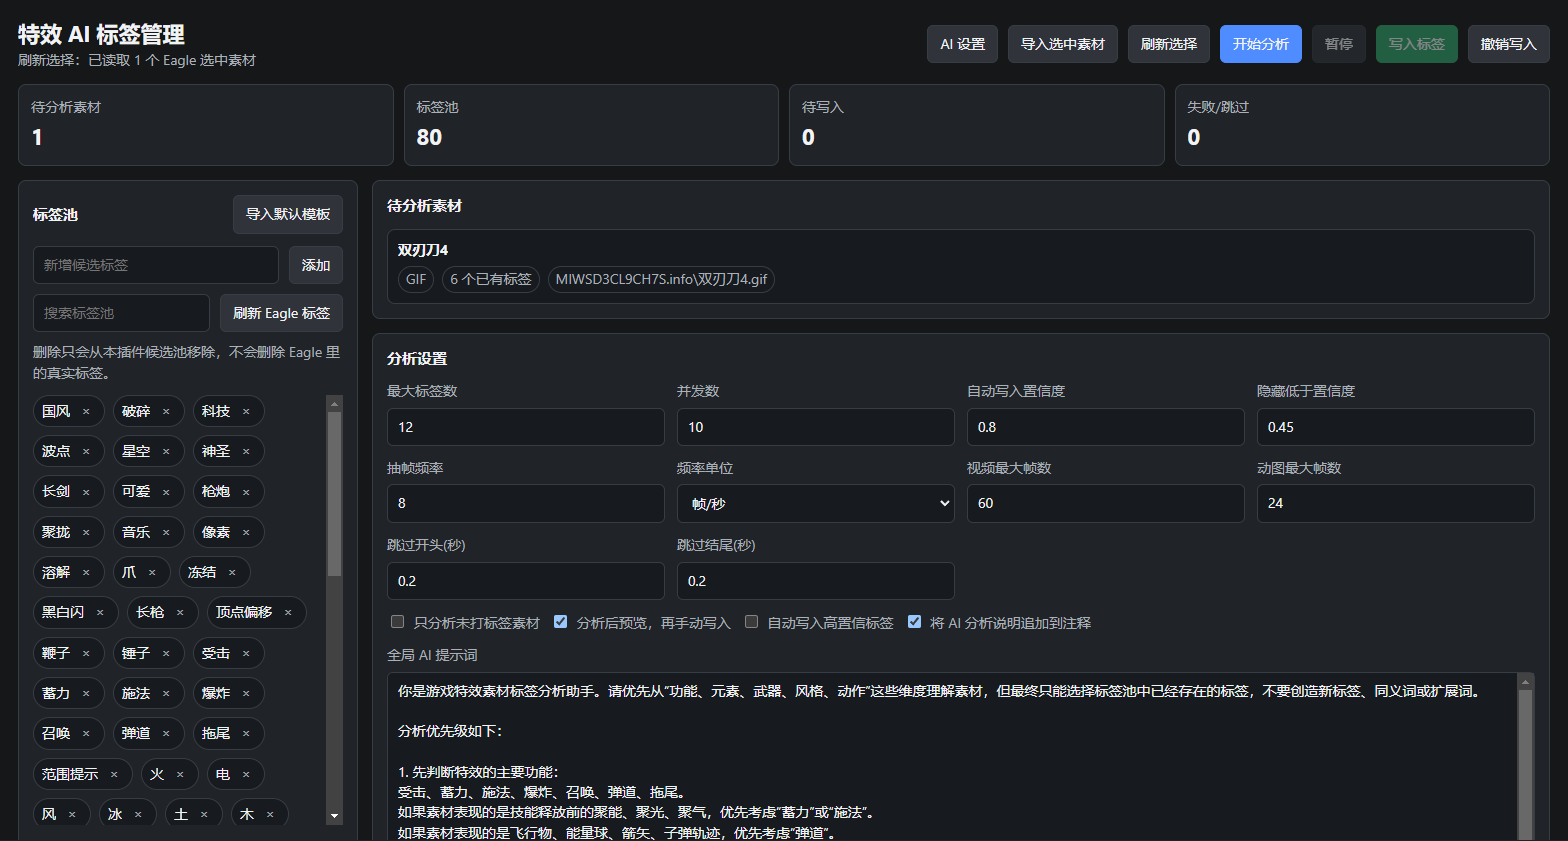Select the 双刃刀4 asset title
This screenshot has width=1568, height=841.
(x=423, y=250)
